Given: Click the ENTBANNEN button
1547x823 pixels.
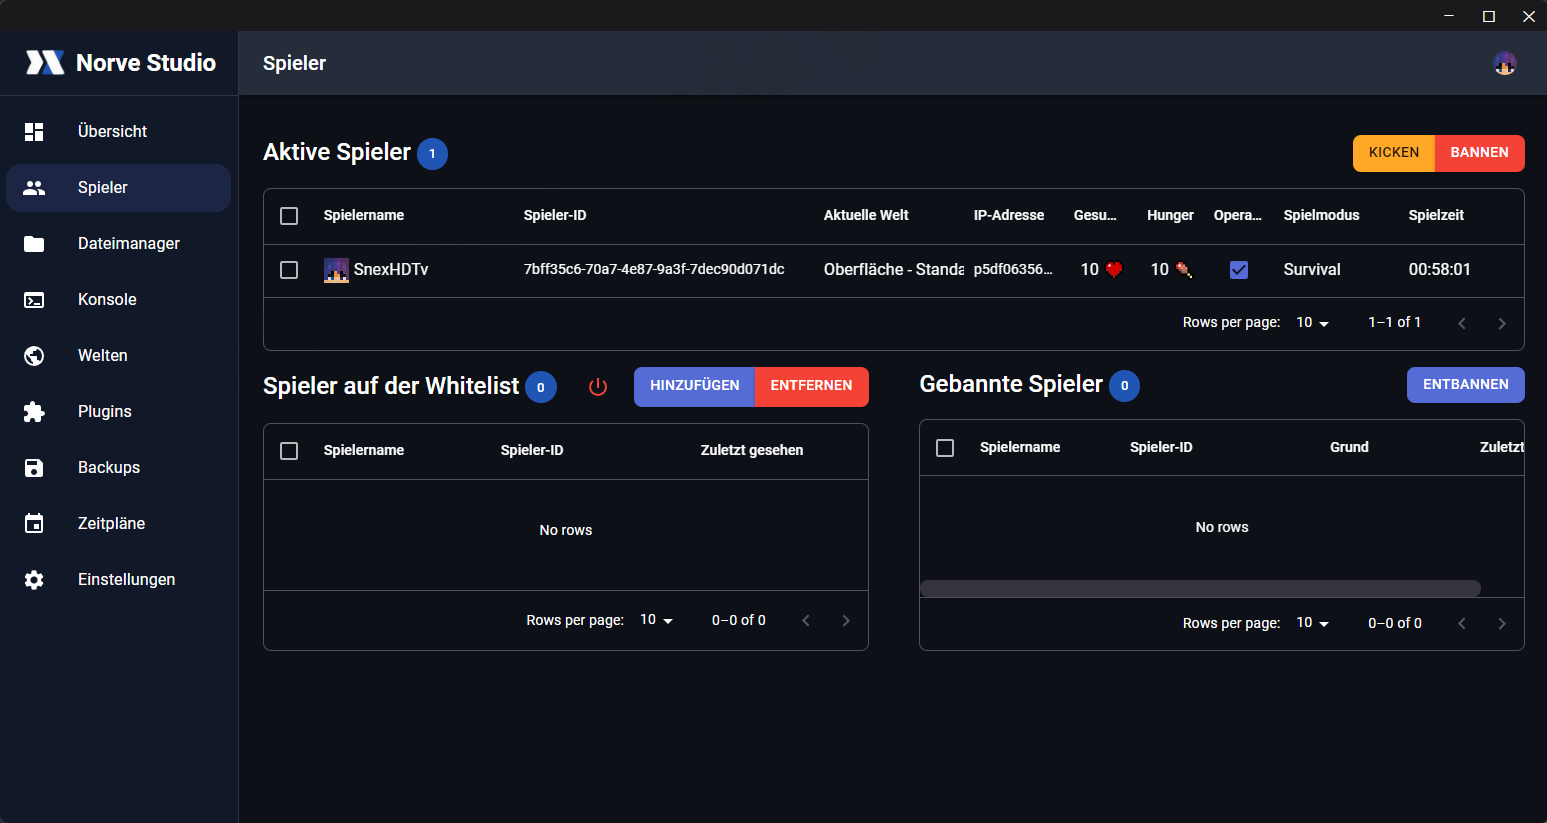Looking at the screenshot, I should (1465, 385).
